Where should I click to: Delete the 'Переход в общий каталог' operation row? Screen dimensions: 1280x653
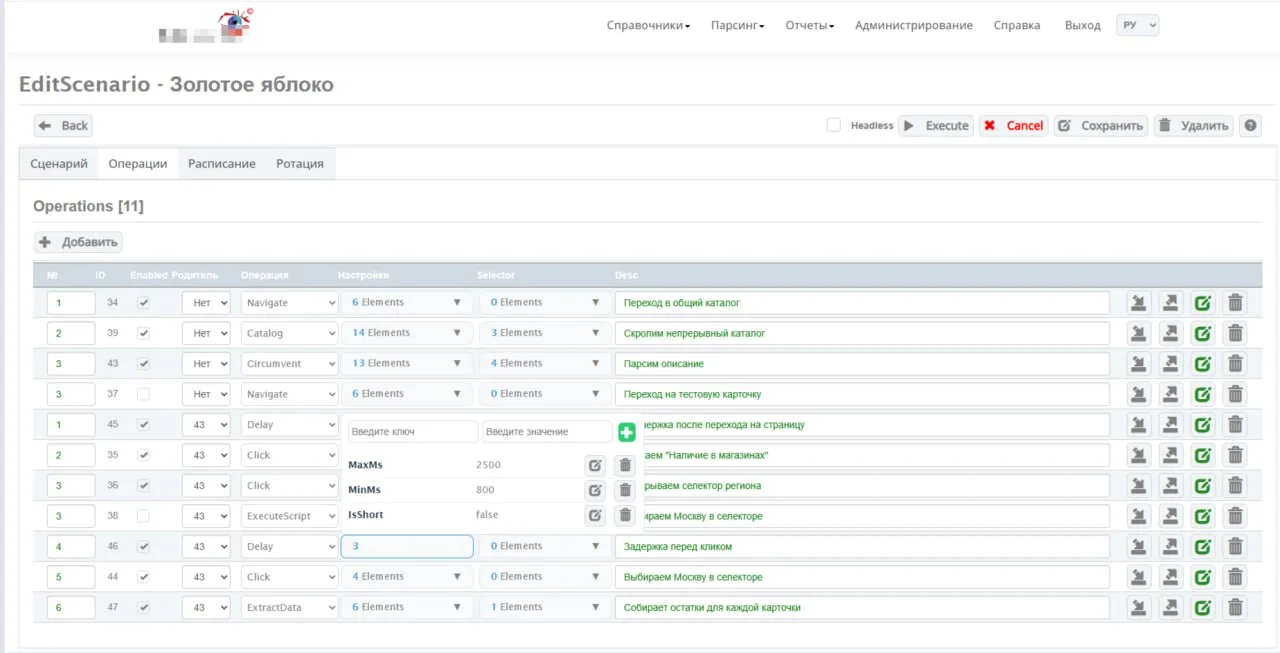[1235, 303]
